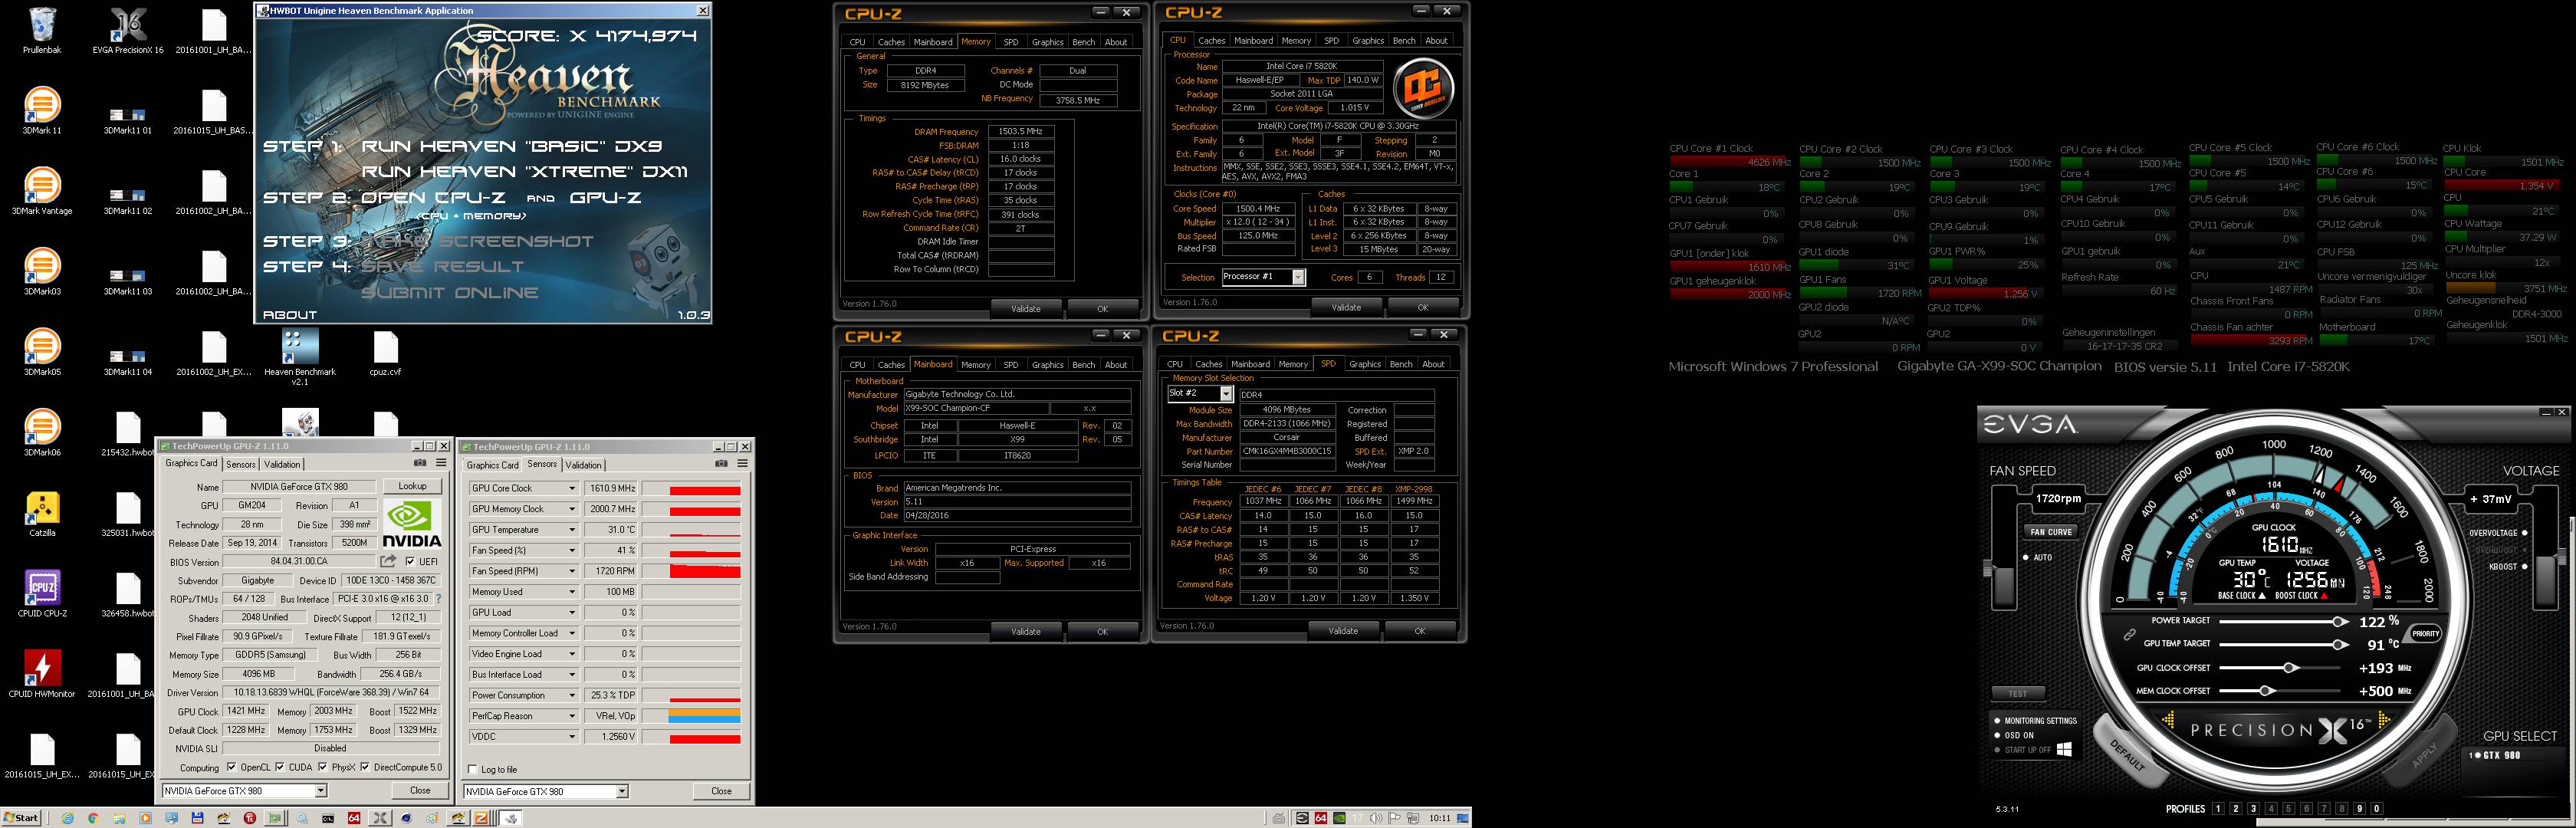Viewport: 2576px width, 828px height.
Task: Toggle KBOOST option in PrecisionX
Action: [2524, 567]
